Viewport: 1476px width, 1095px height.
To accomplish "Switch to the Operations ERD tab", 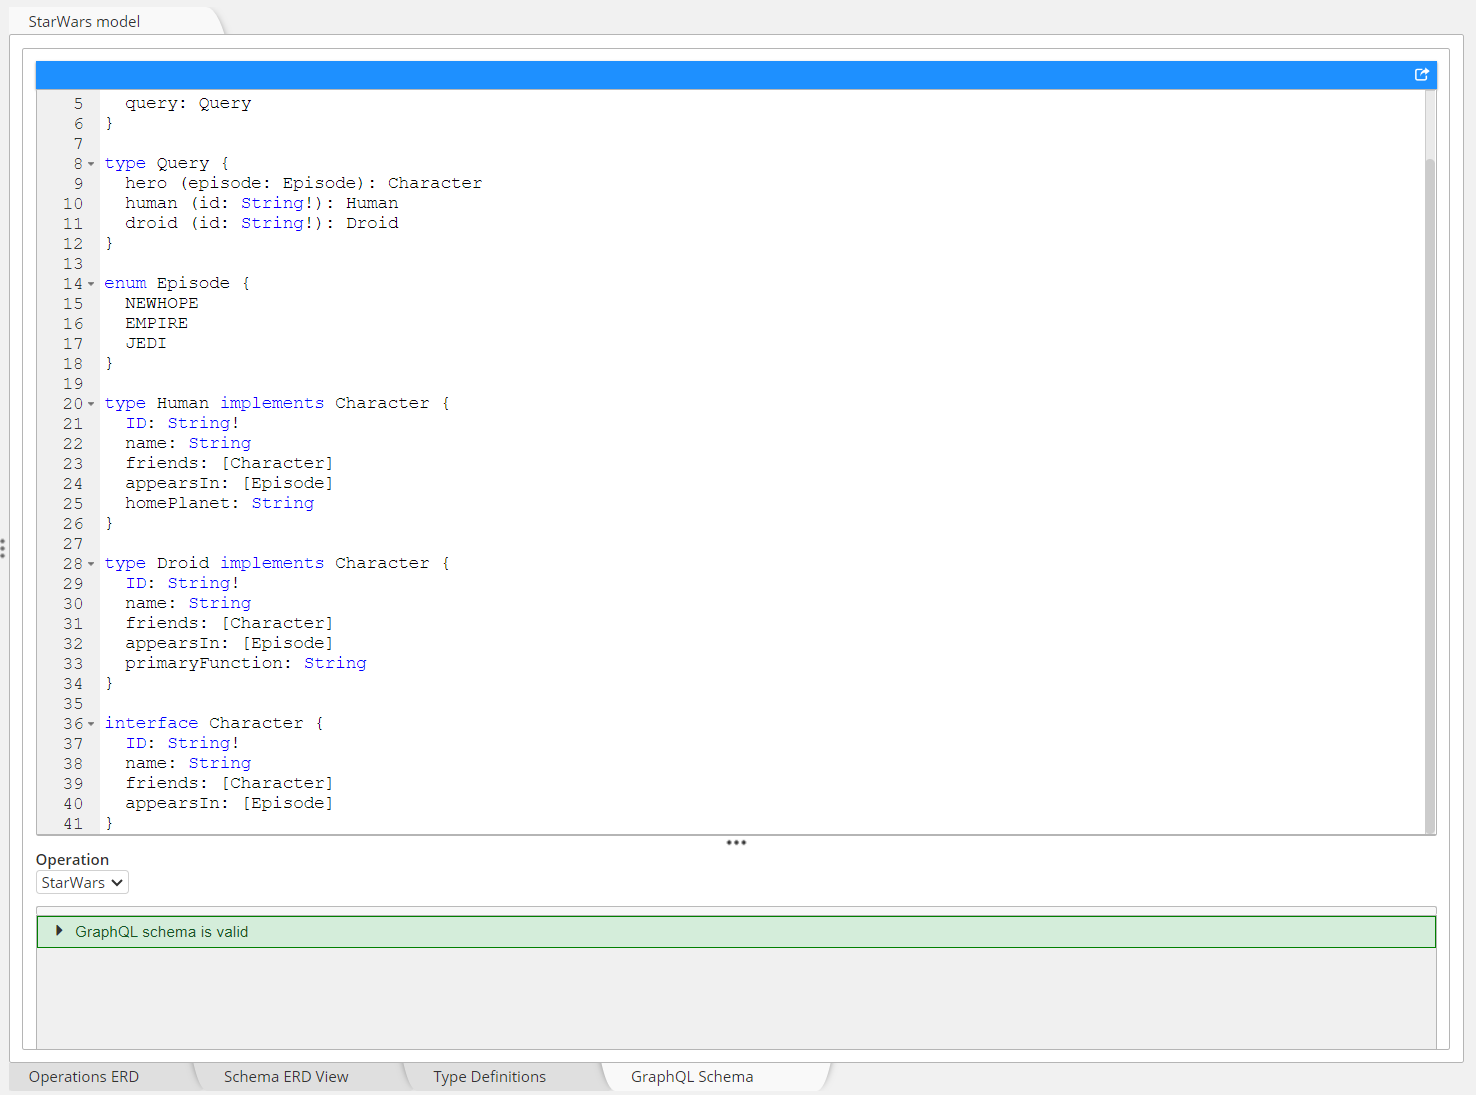I will [84, 1077].
